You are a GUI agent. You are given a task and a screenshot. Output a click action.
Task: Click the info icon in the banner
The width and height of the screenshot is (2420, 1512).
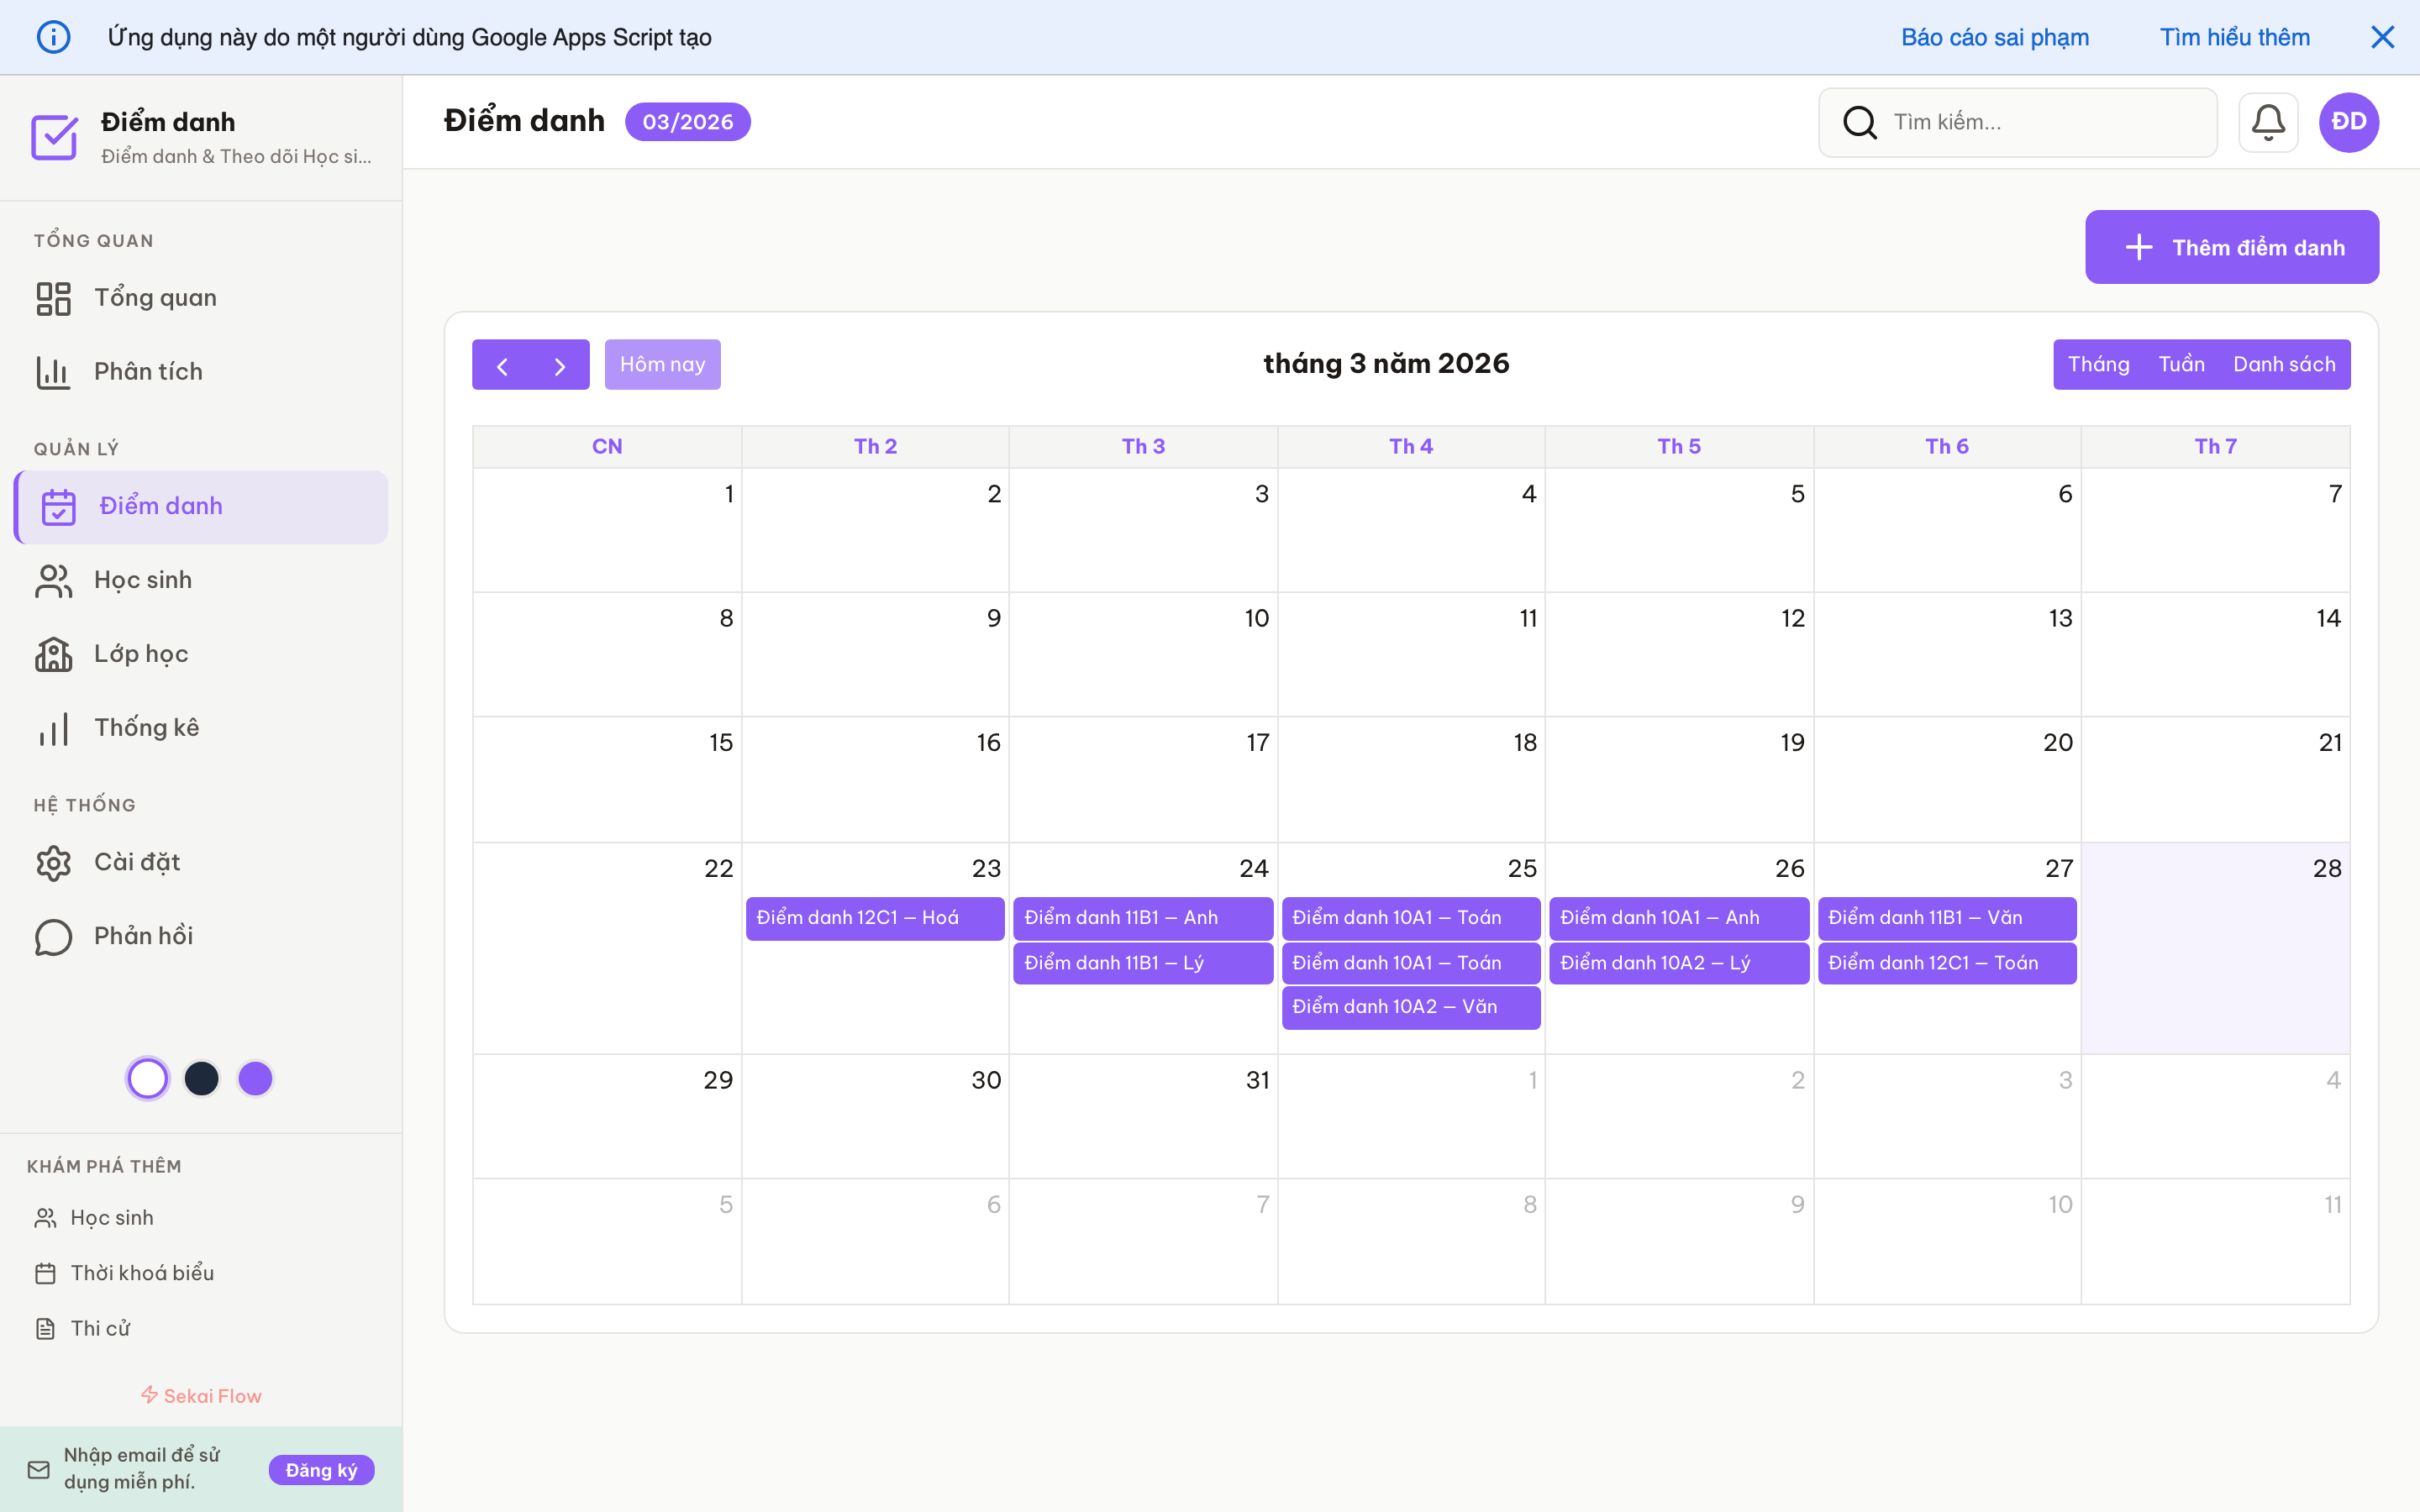click(54, 37)
